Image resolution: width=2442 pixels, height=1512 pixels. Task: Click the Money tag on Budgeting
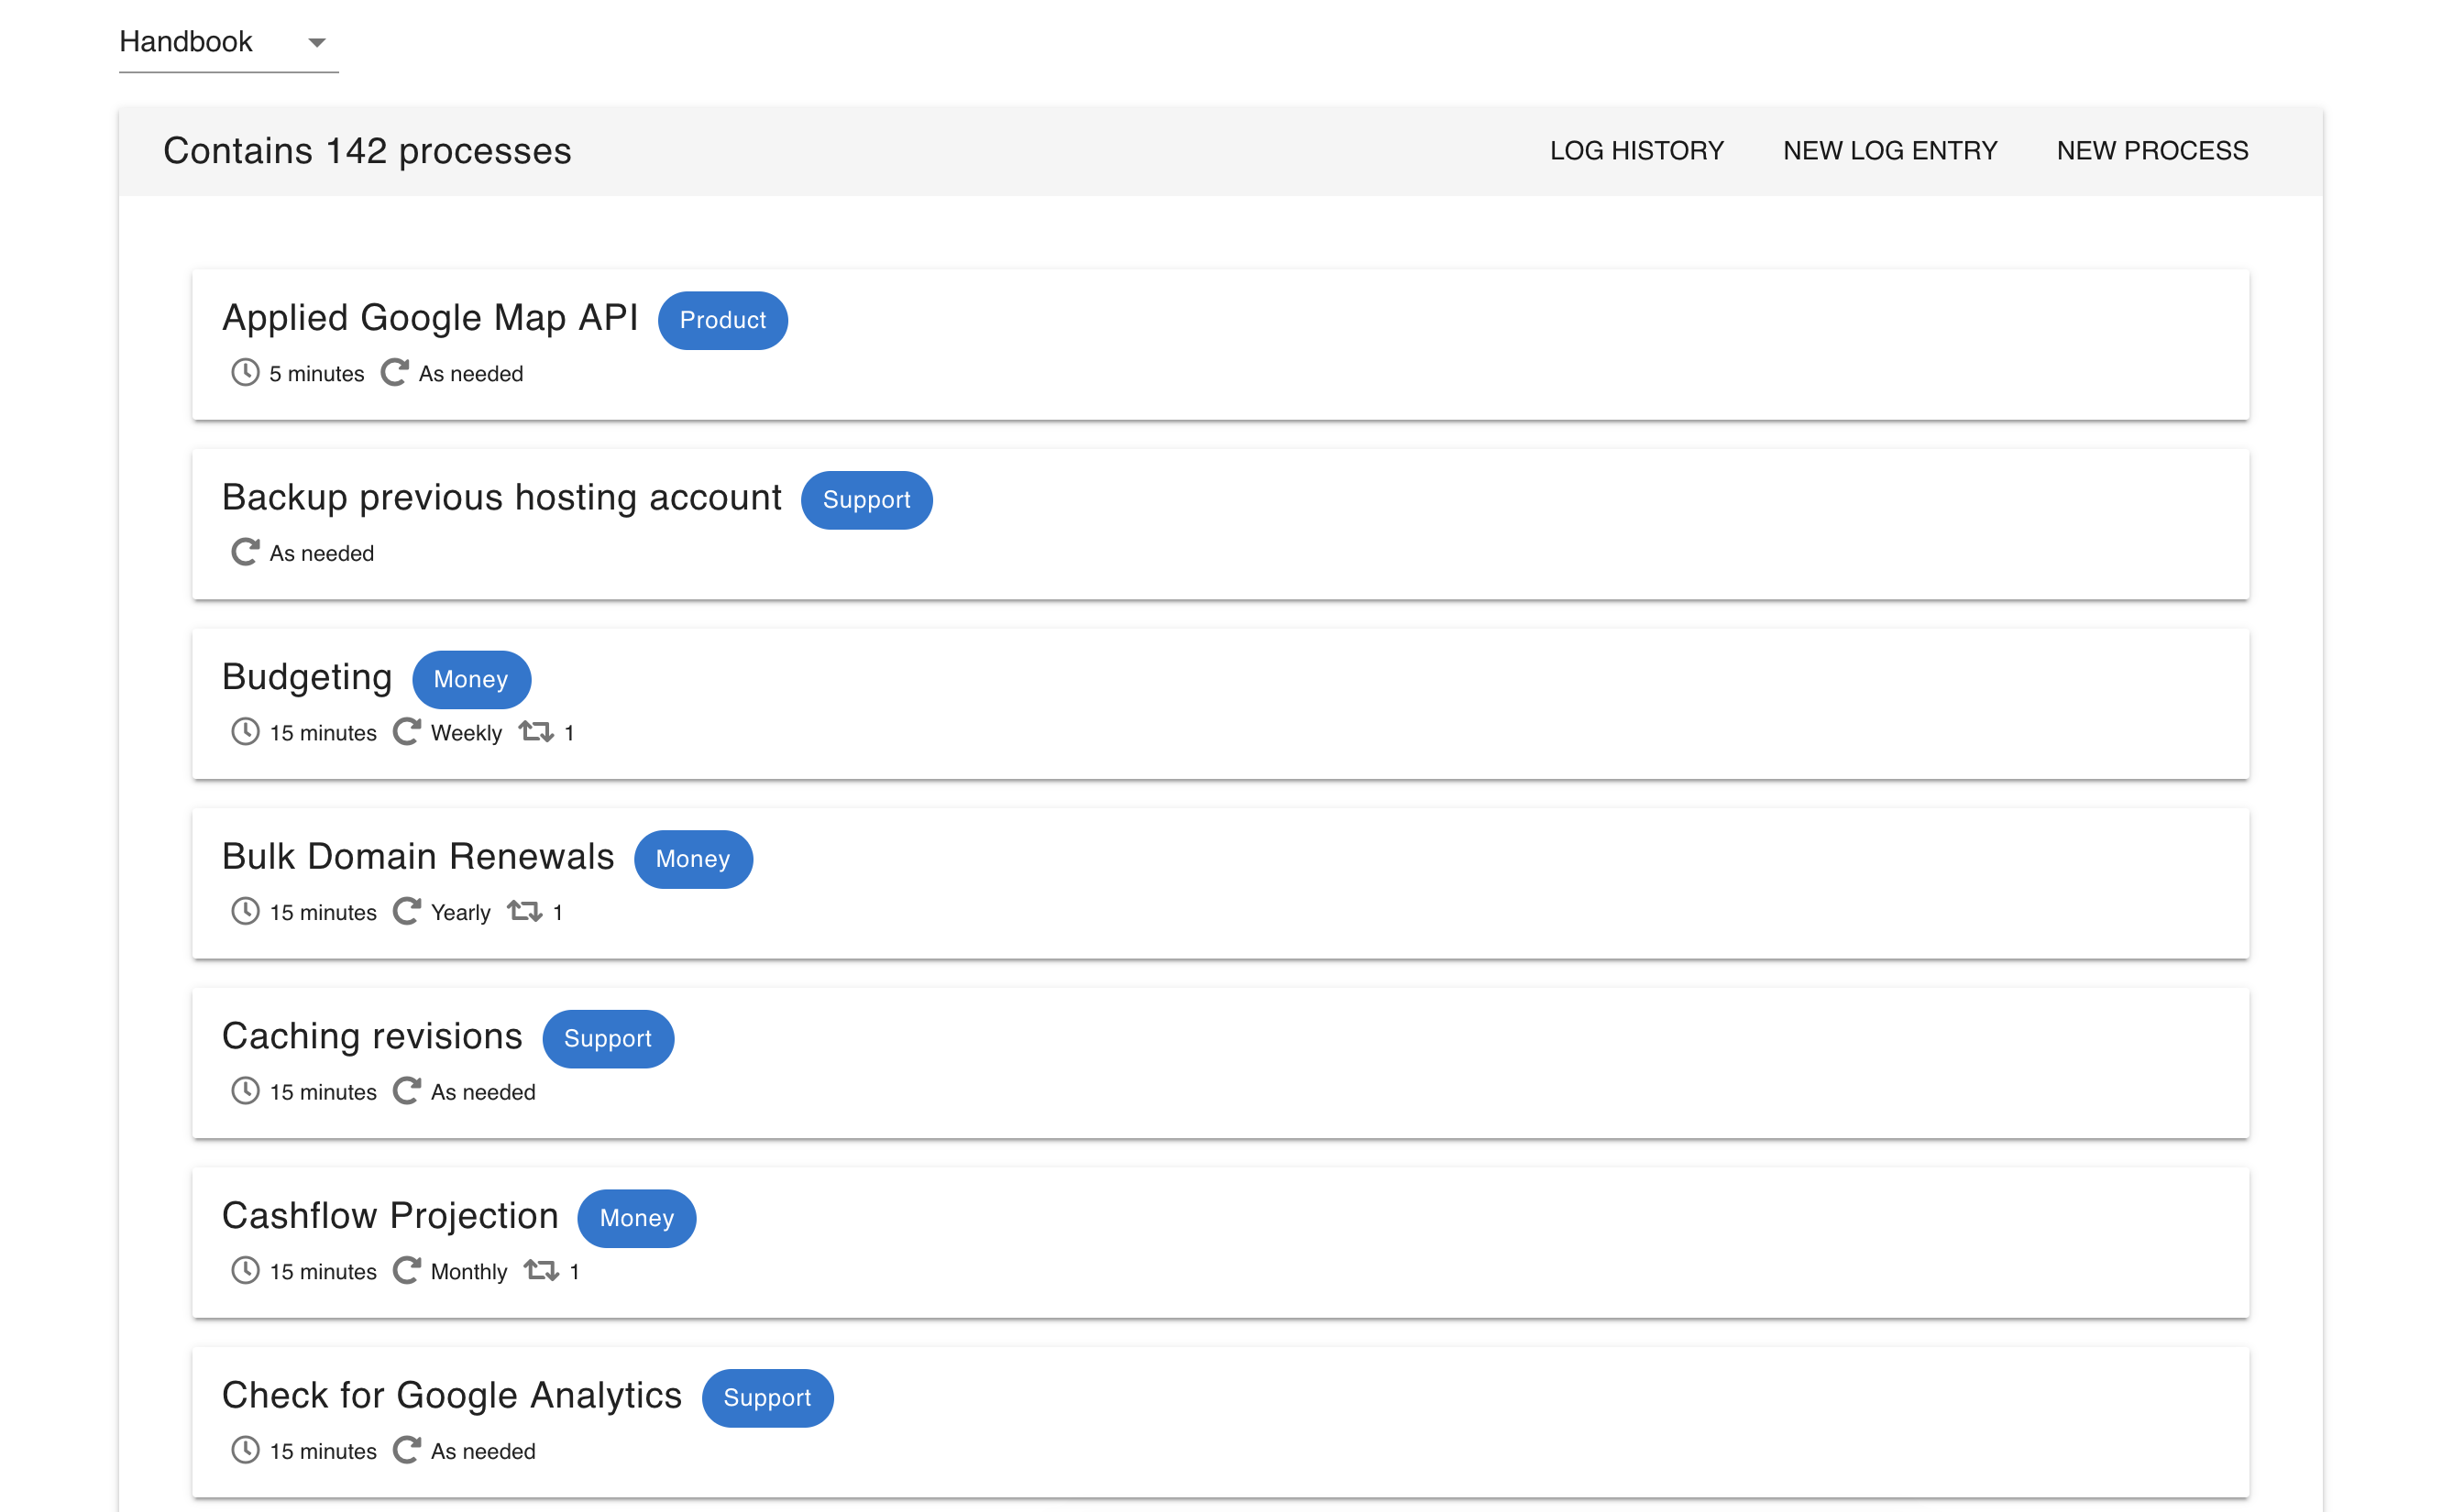[x=471, y=679]
